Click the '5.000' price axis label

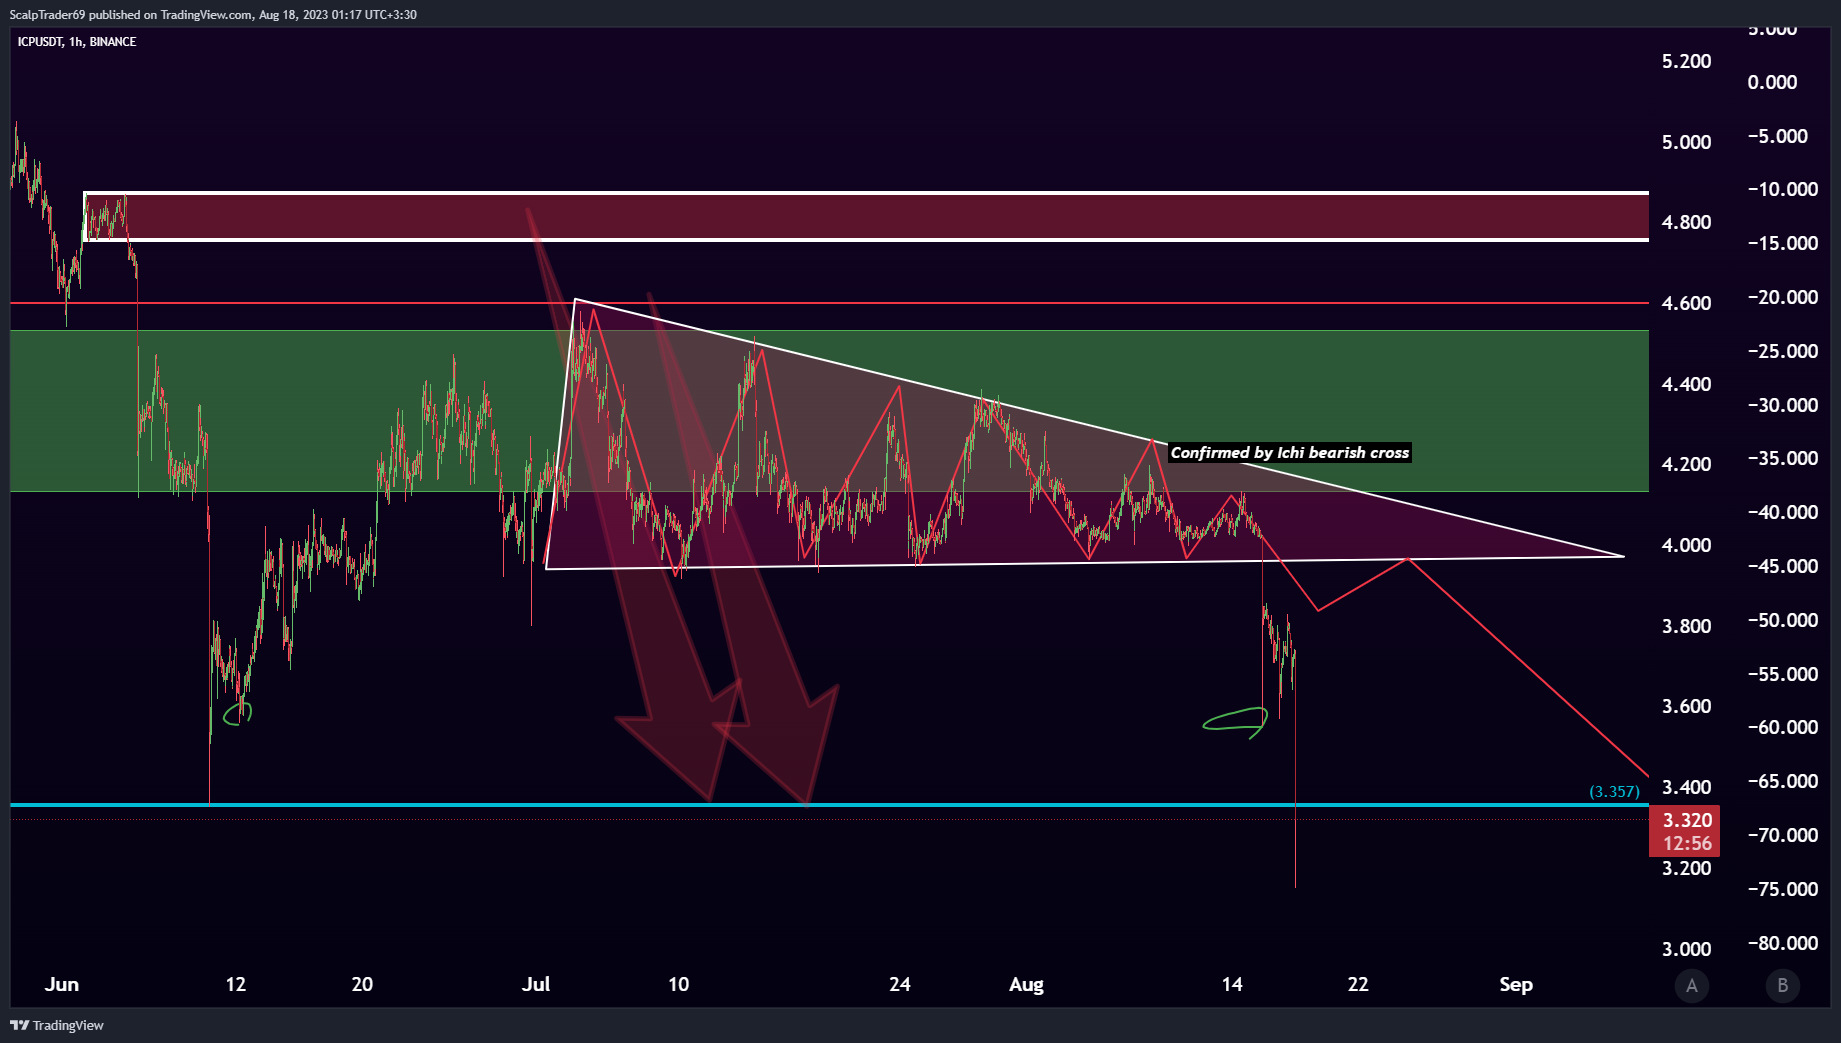(1686, 142)
